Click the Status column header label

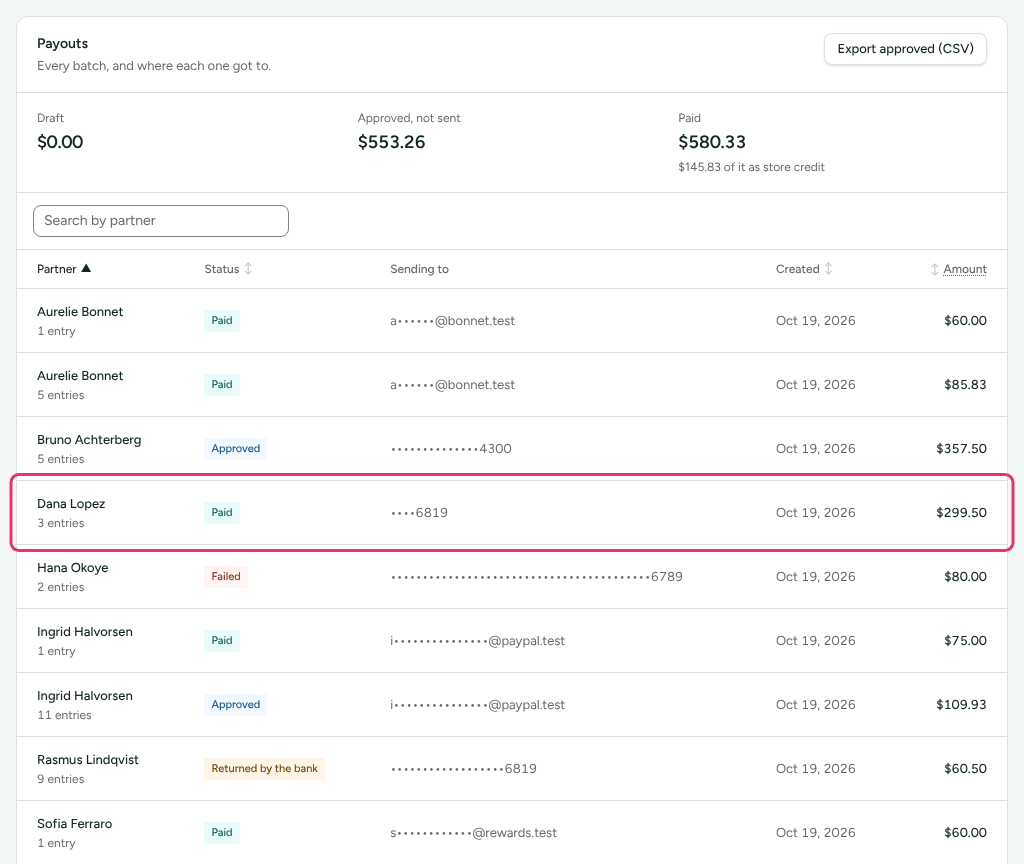click(x=222, y=269)
